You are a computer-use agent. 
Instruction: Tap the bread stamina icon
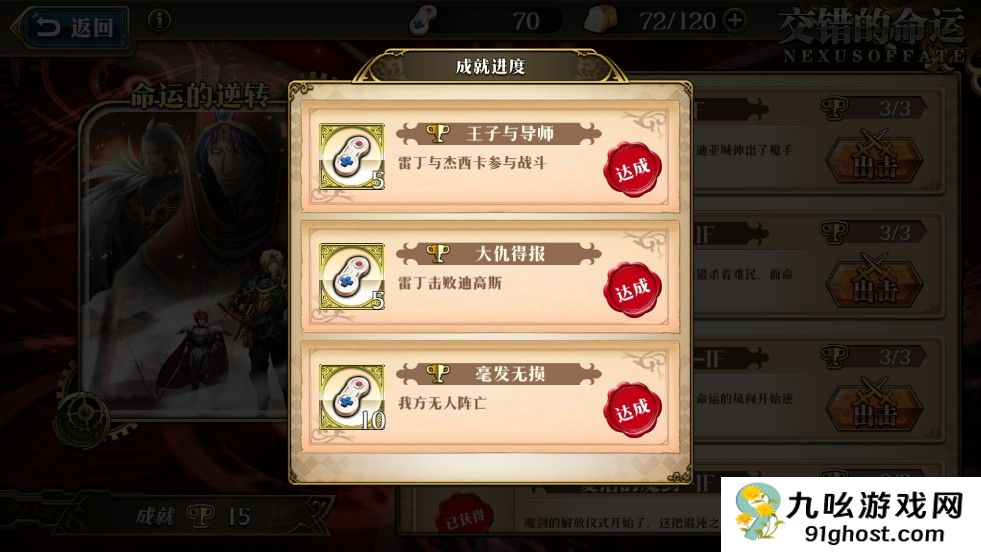600,21
